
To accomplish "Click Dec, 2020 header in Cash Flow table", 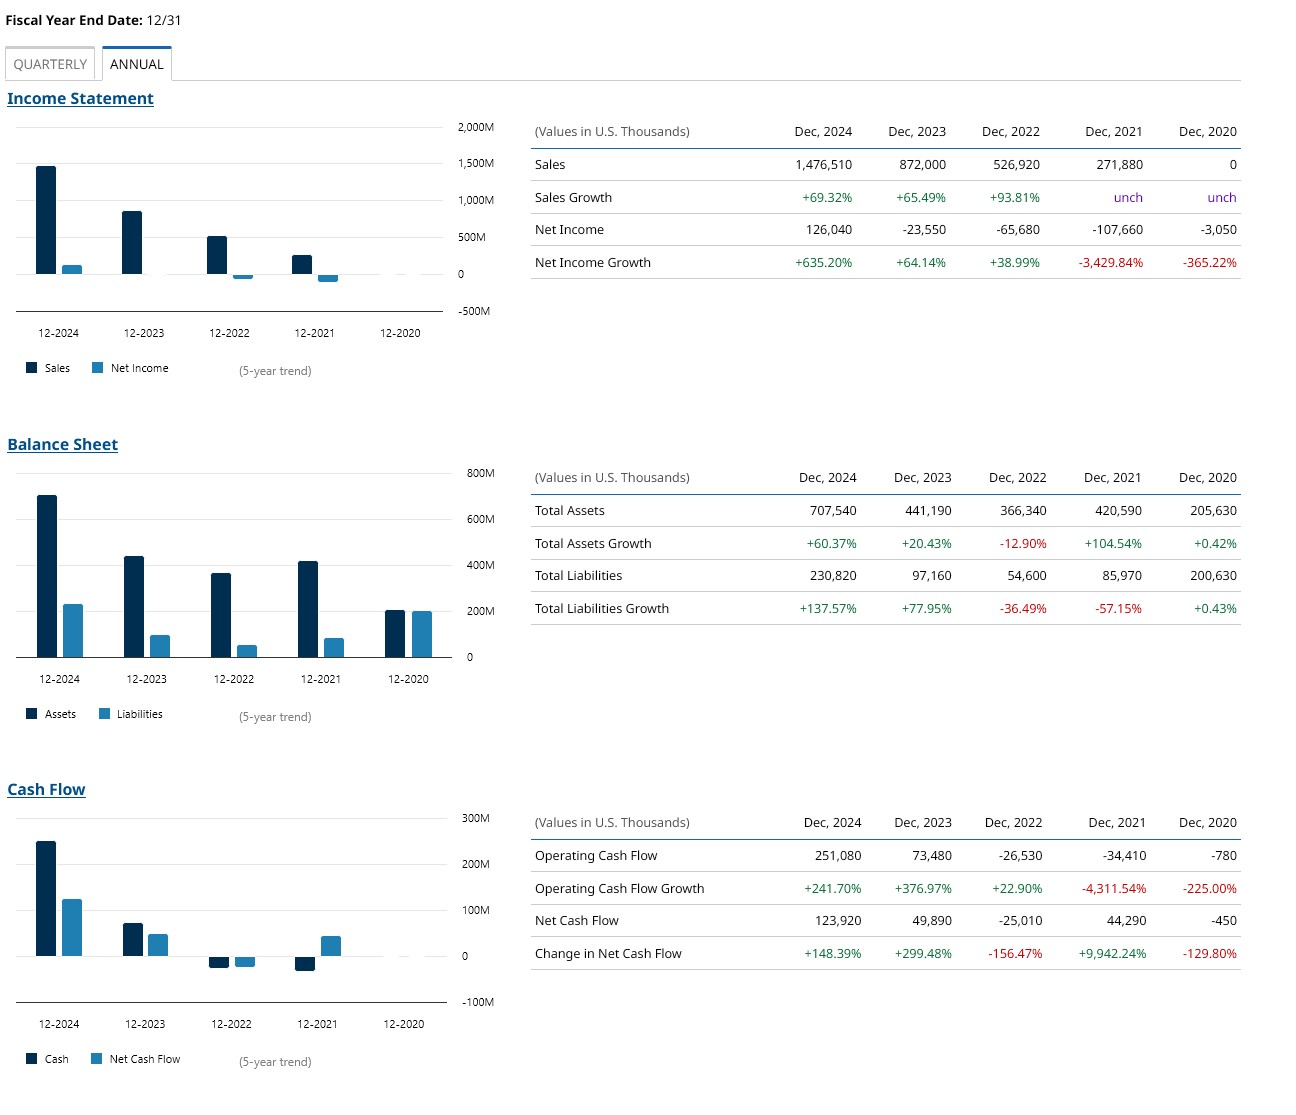I will pos(1208,823).
